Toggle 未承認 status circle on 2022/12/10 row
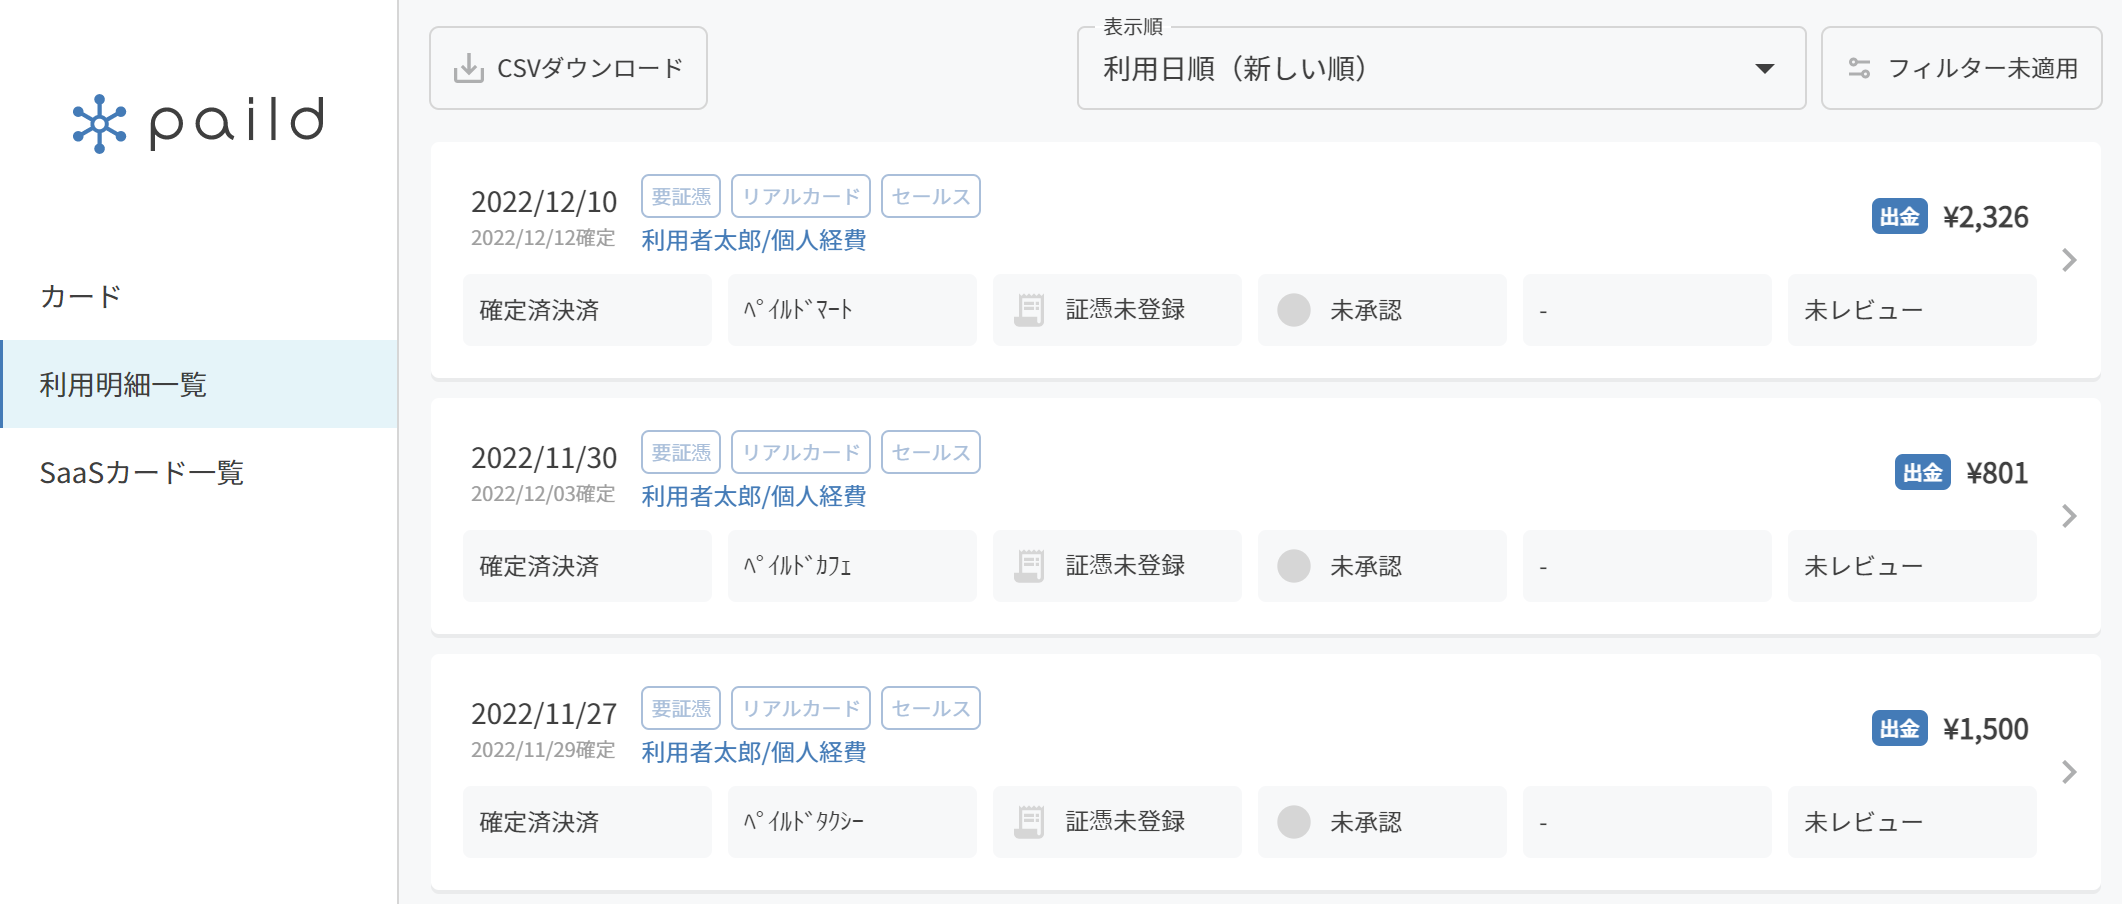 point(1294,310)
